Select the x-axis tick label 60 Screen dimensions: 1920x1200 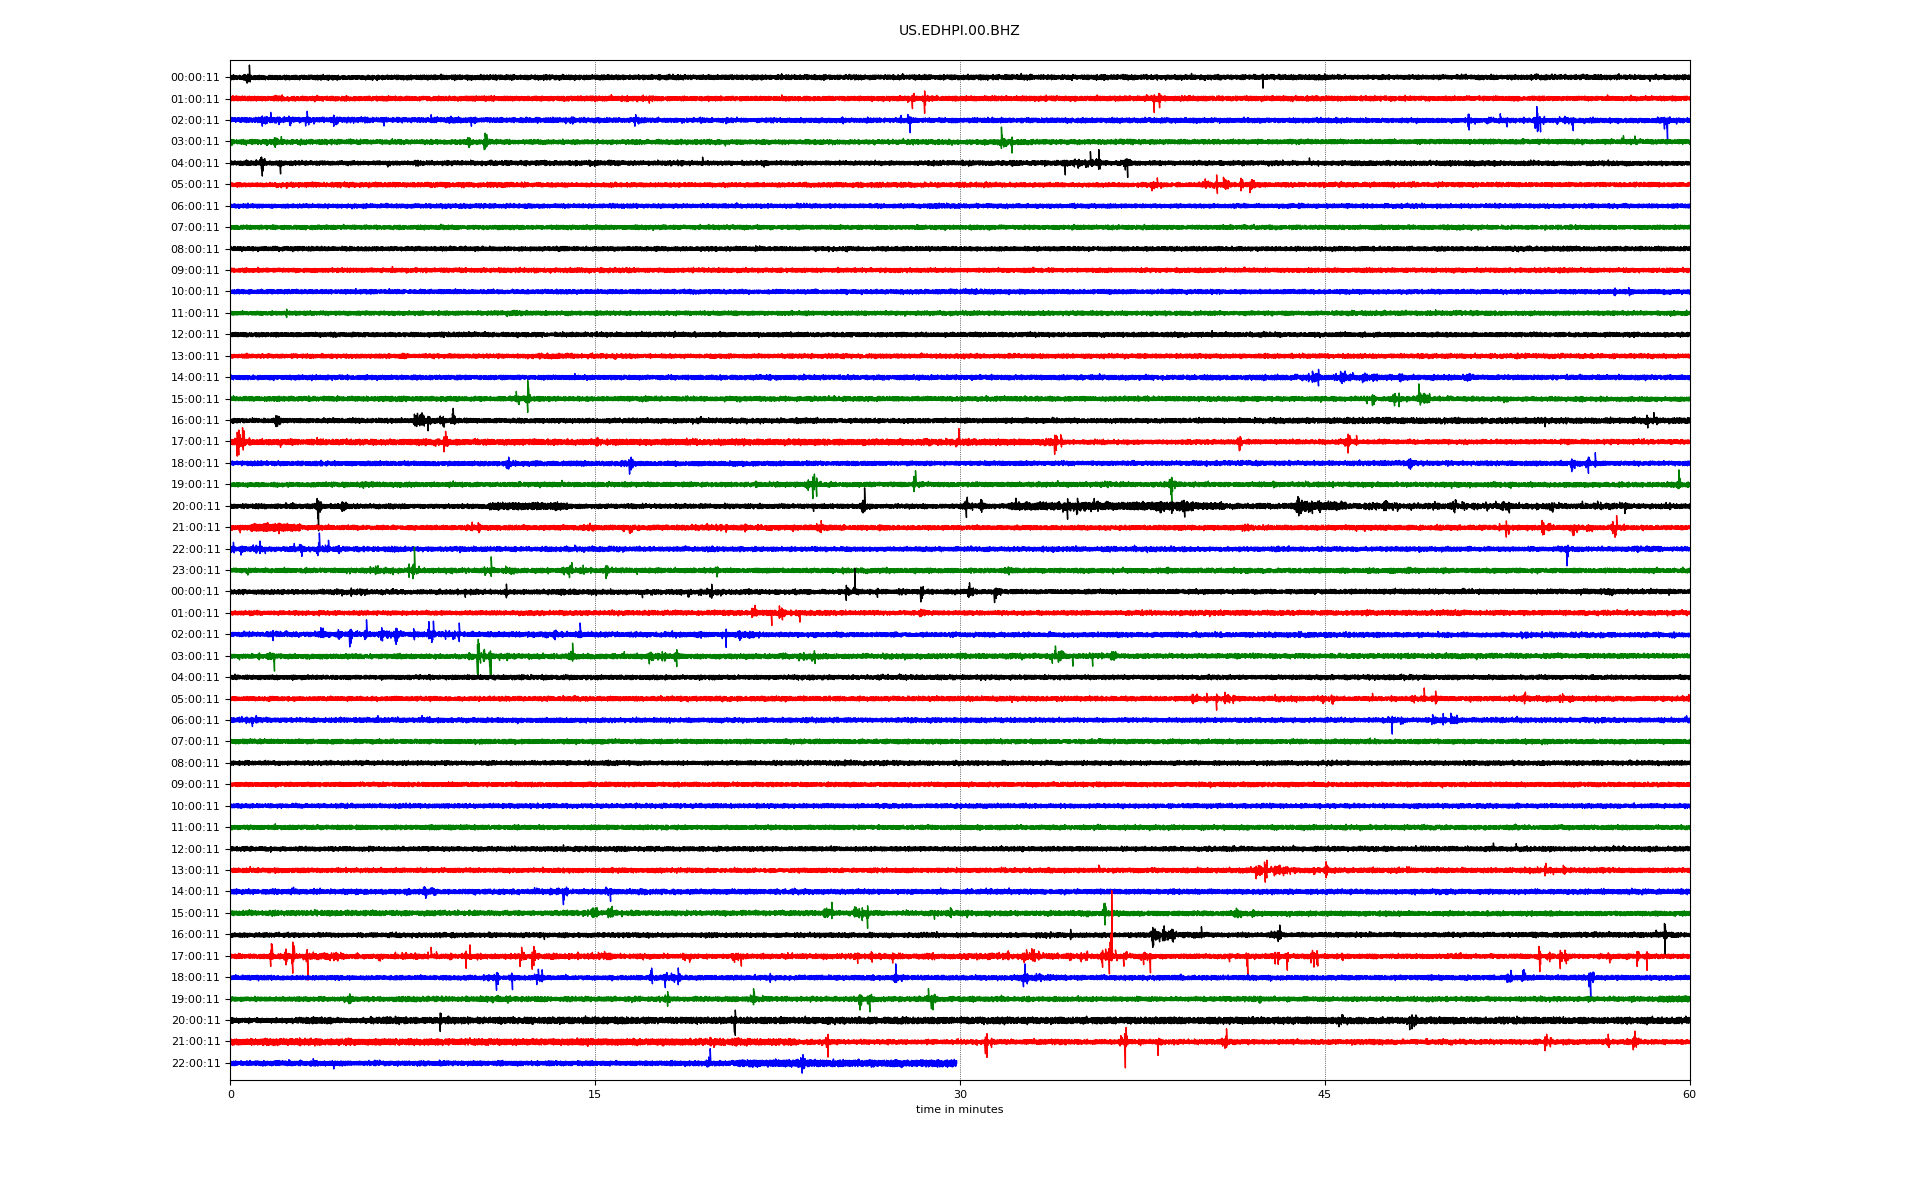pyautogui.click(x=1689, y=1094)
